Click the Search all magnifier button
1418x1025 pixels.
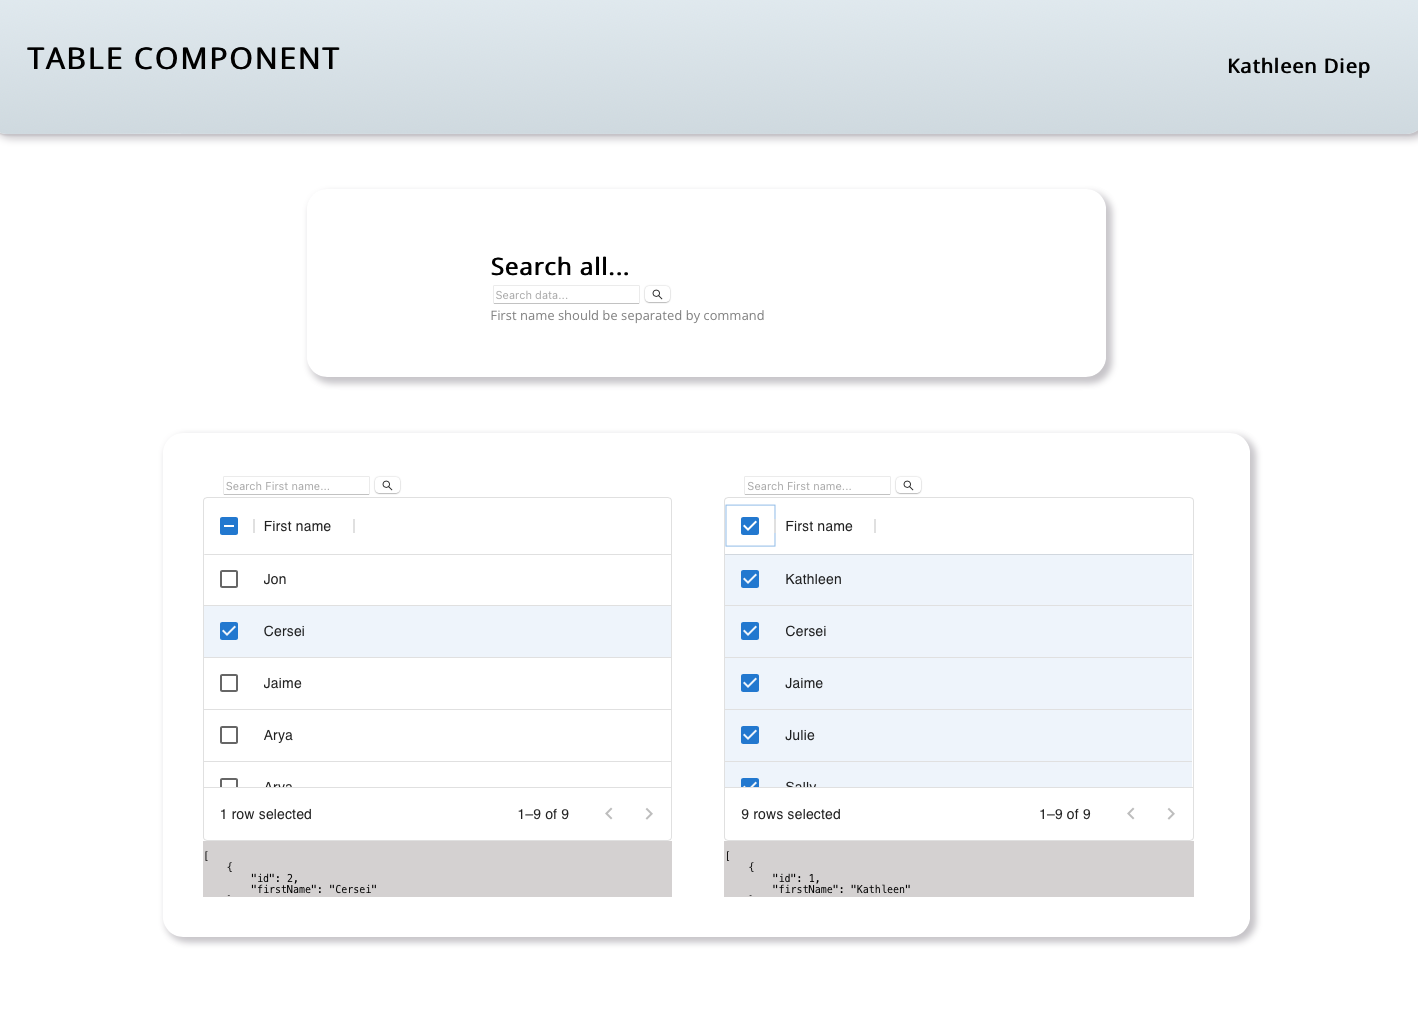click(x=657, y=295)
